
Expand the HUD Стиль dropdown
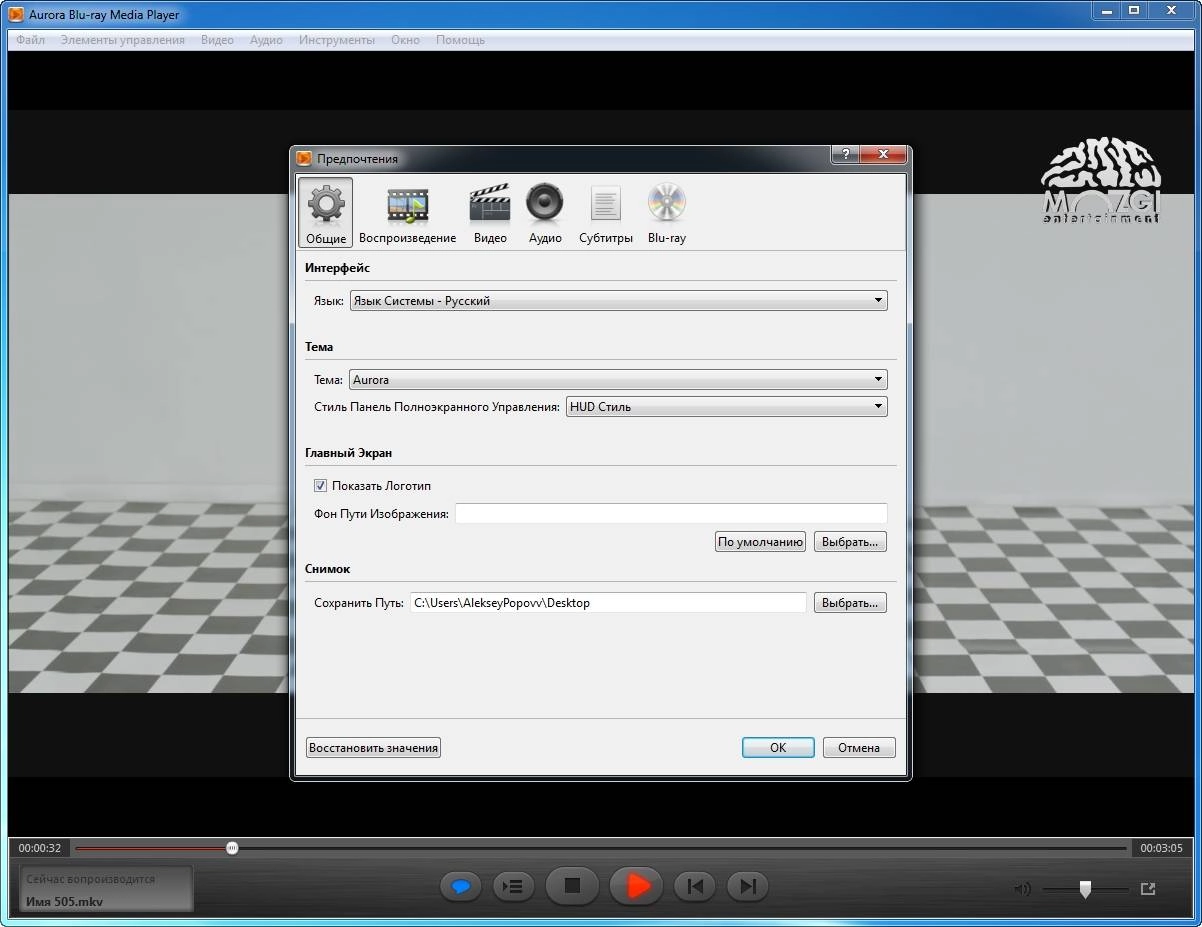pyautogui.click(x=727, y=407)
